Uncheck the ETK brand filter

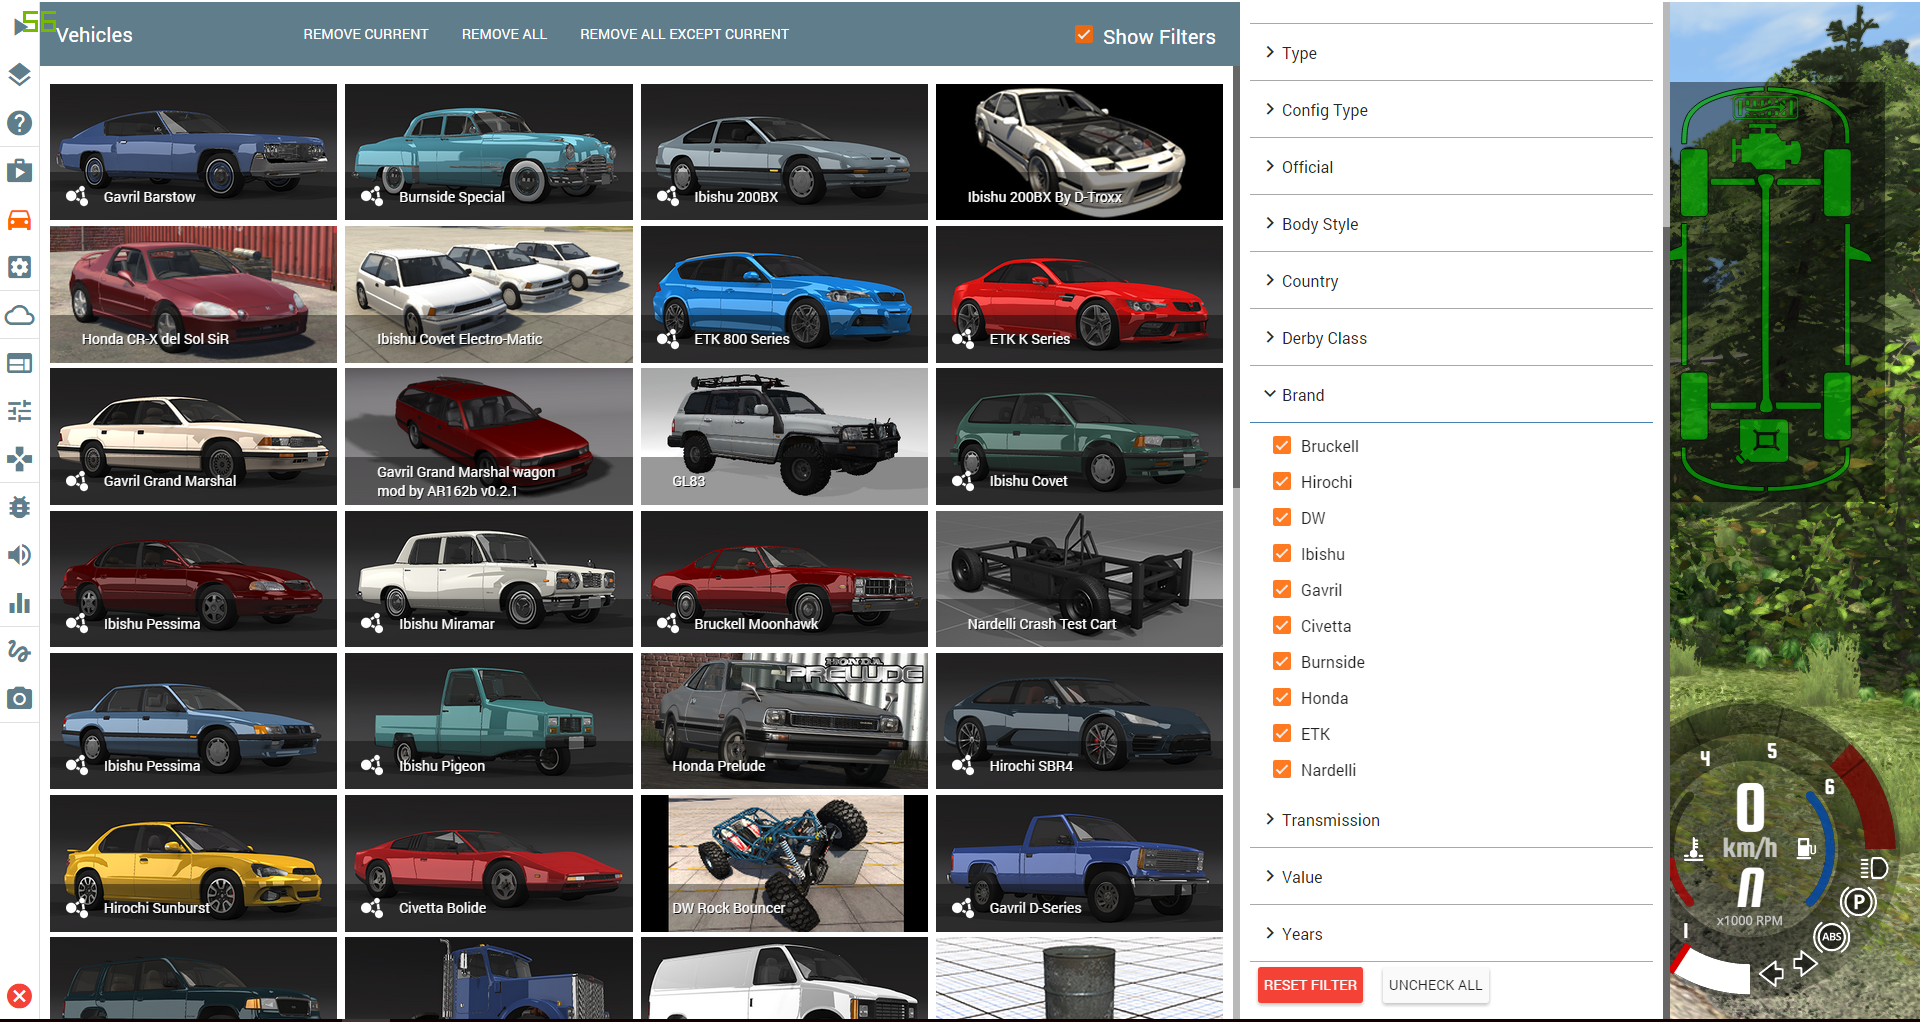click(x=1282, y=733)
